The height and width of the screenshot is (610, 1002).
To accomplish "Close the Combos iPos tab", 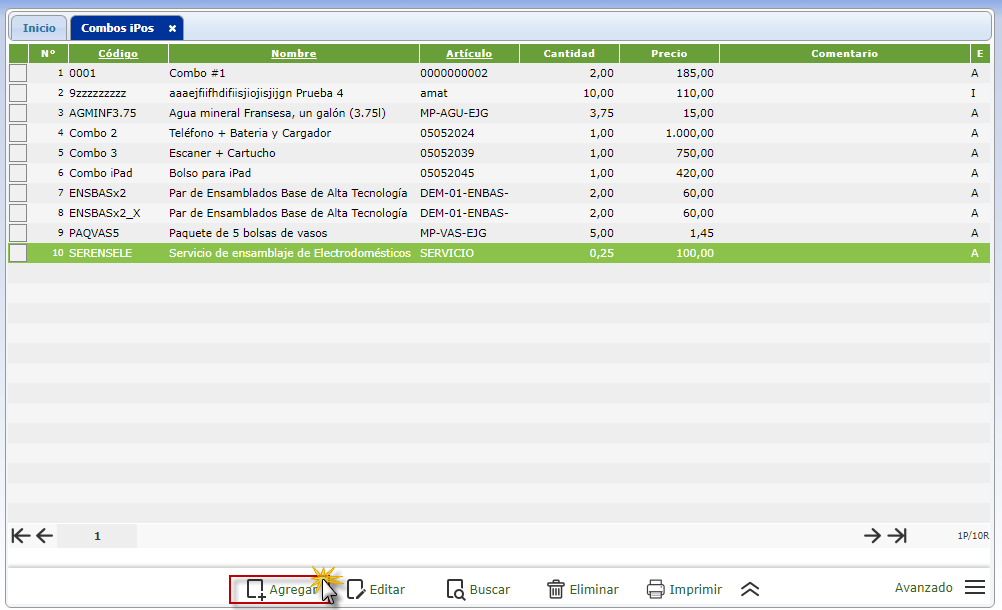I will [172, 29].
